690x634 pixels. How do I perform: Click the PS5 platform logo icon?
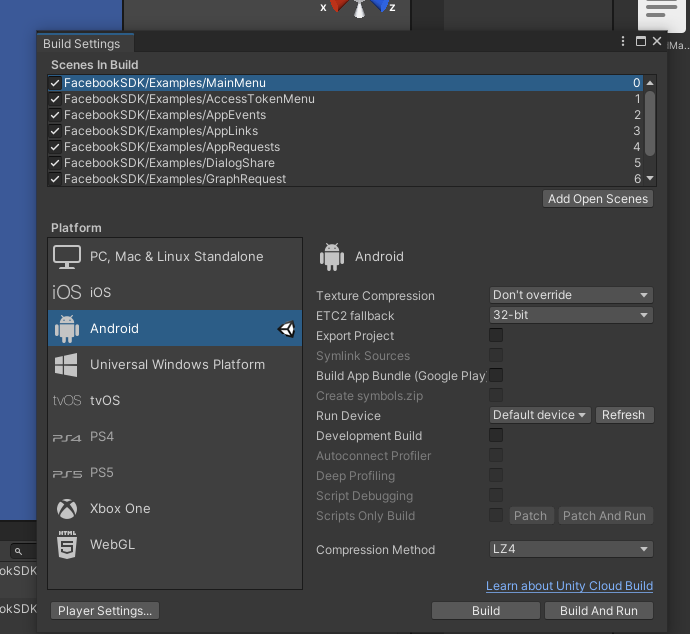[x=67, y=474]
